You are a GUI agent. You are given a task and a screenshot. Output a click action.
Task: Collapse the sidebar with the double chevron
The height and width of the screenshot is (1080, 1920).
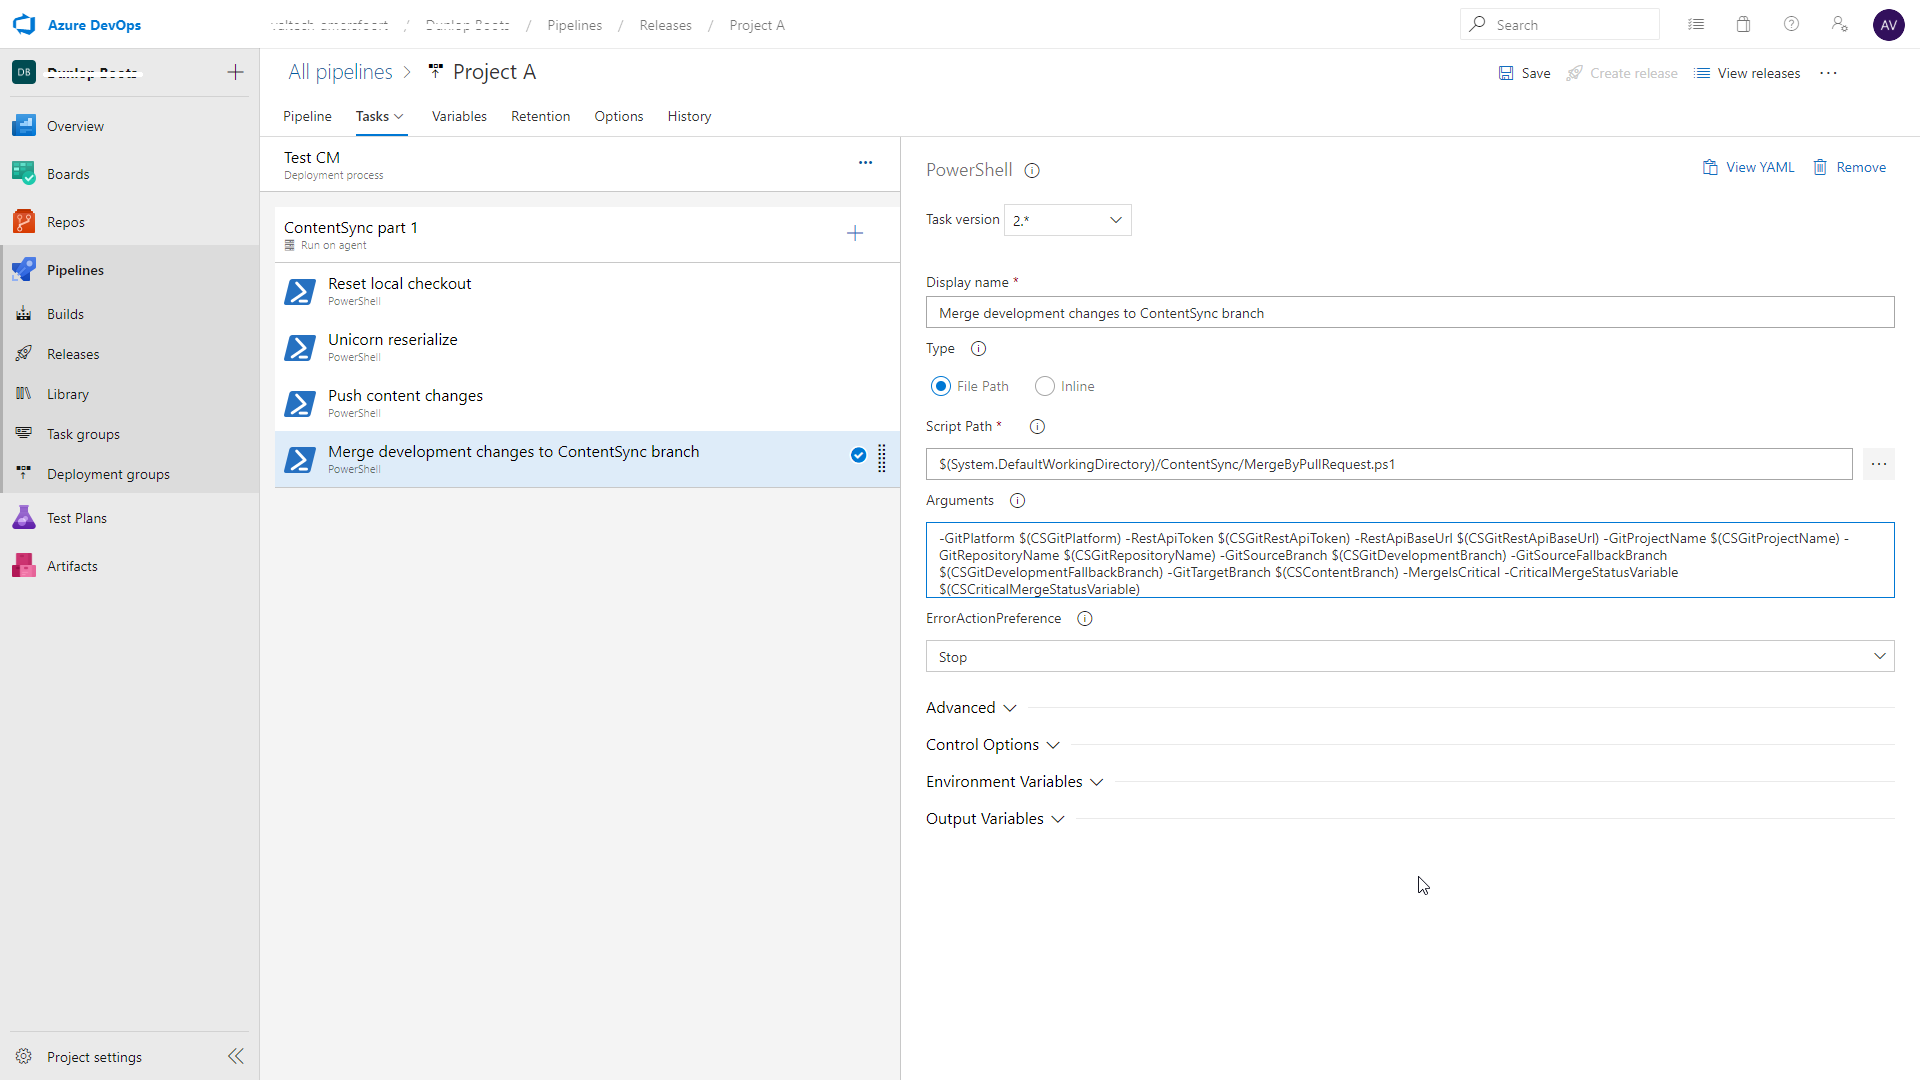pos(236,1056)
